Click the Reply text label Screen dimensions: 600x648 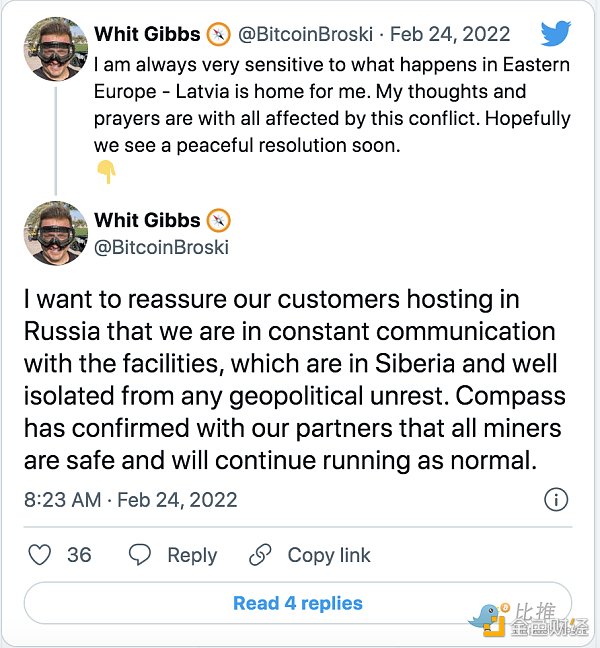192,555
